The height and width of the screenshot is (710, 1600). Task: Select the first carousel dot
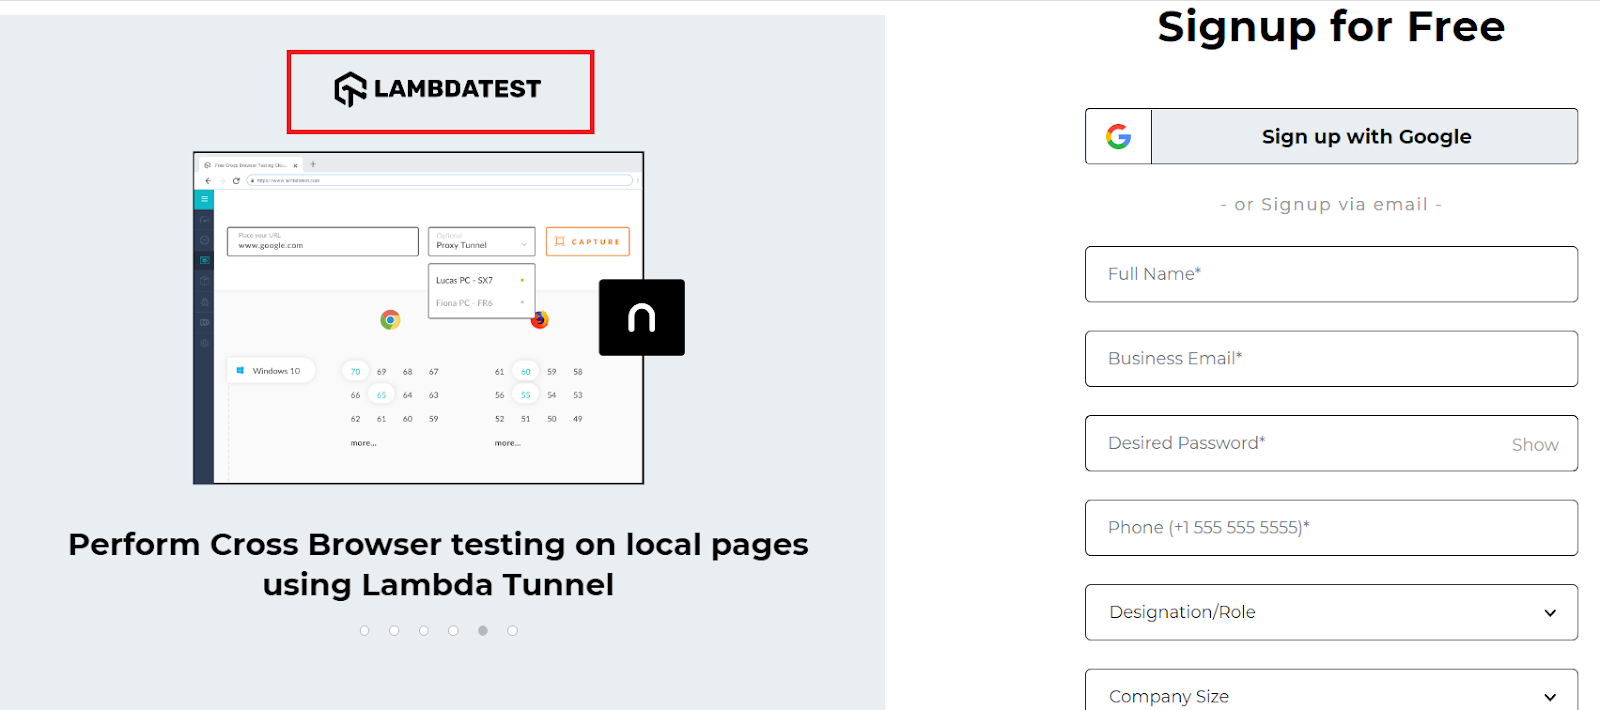tap(365, 631)
